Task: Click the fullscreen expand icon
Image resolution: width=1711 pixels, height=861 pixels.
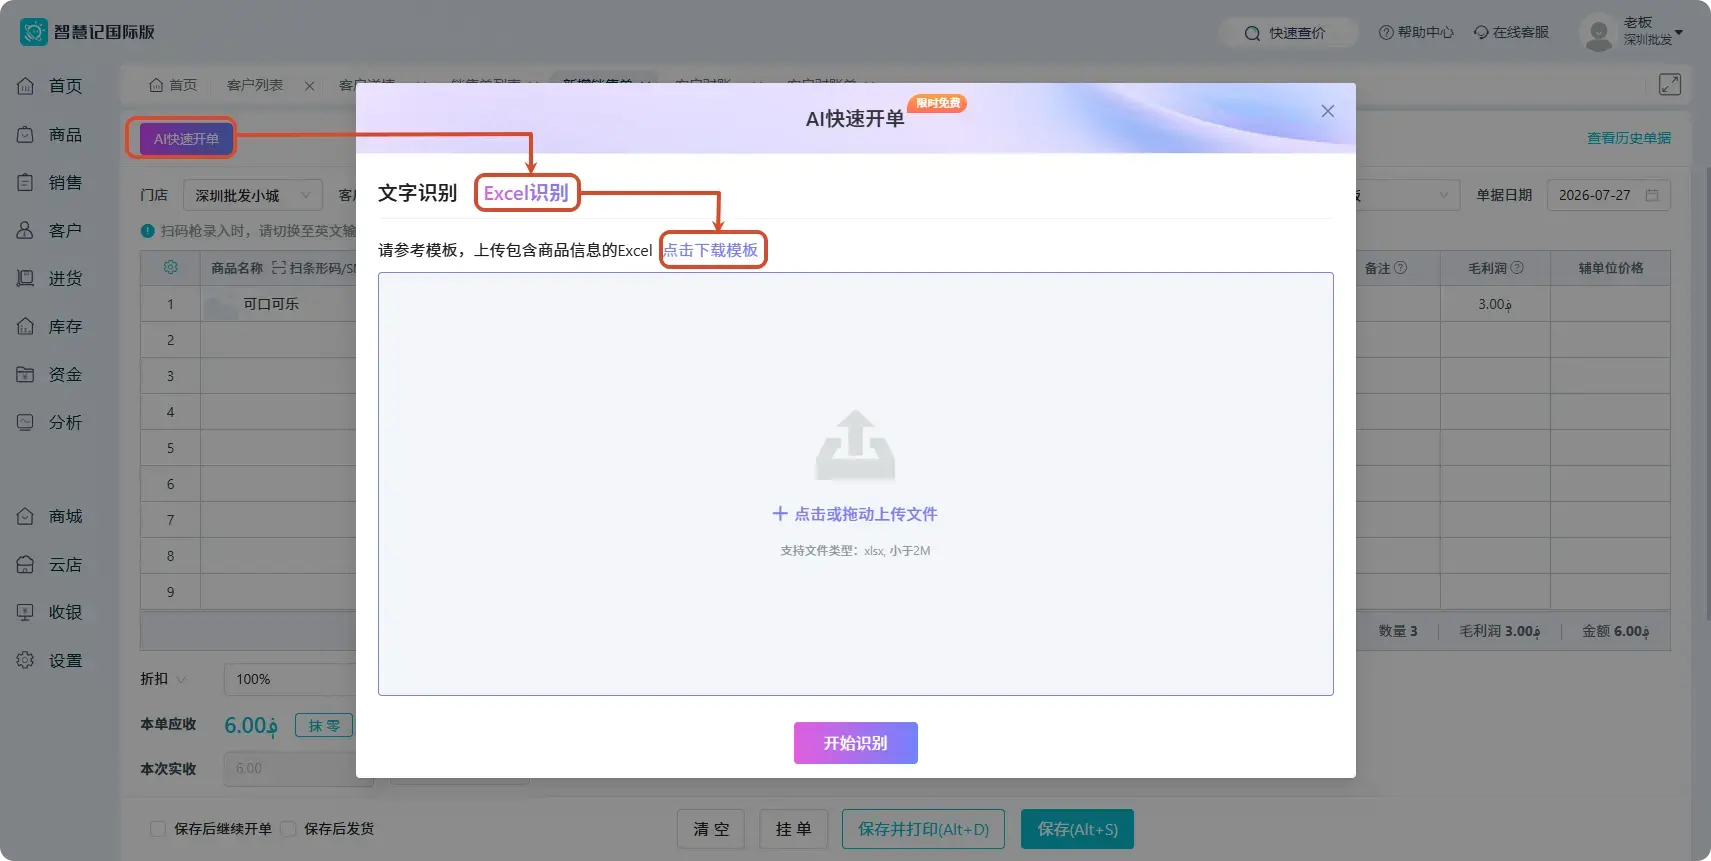Action: (1669, 84)
